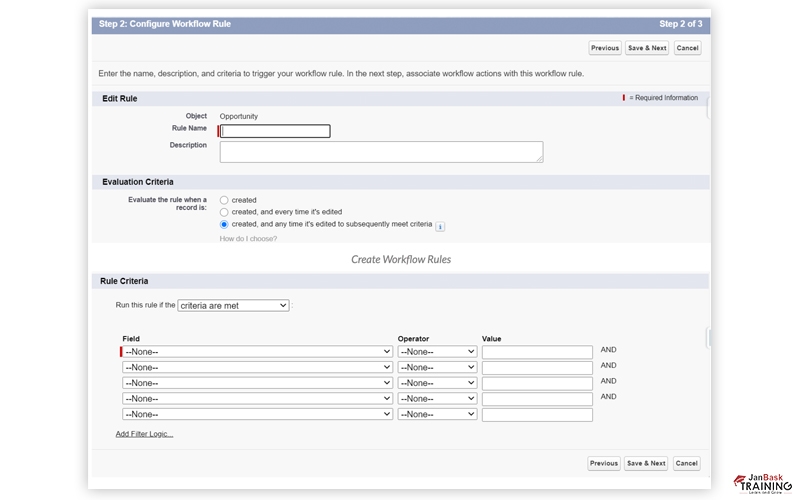The height and width of the screenshot is (500, 800).
Task: Expand the first Field dropdown
Action: [257, 352]
